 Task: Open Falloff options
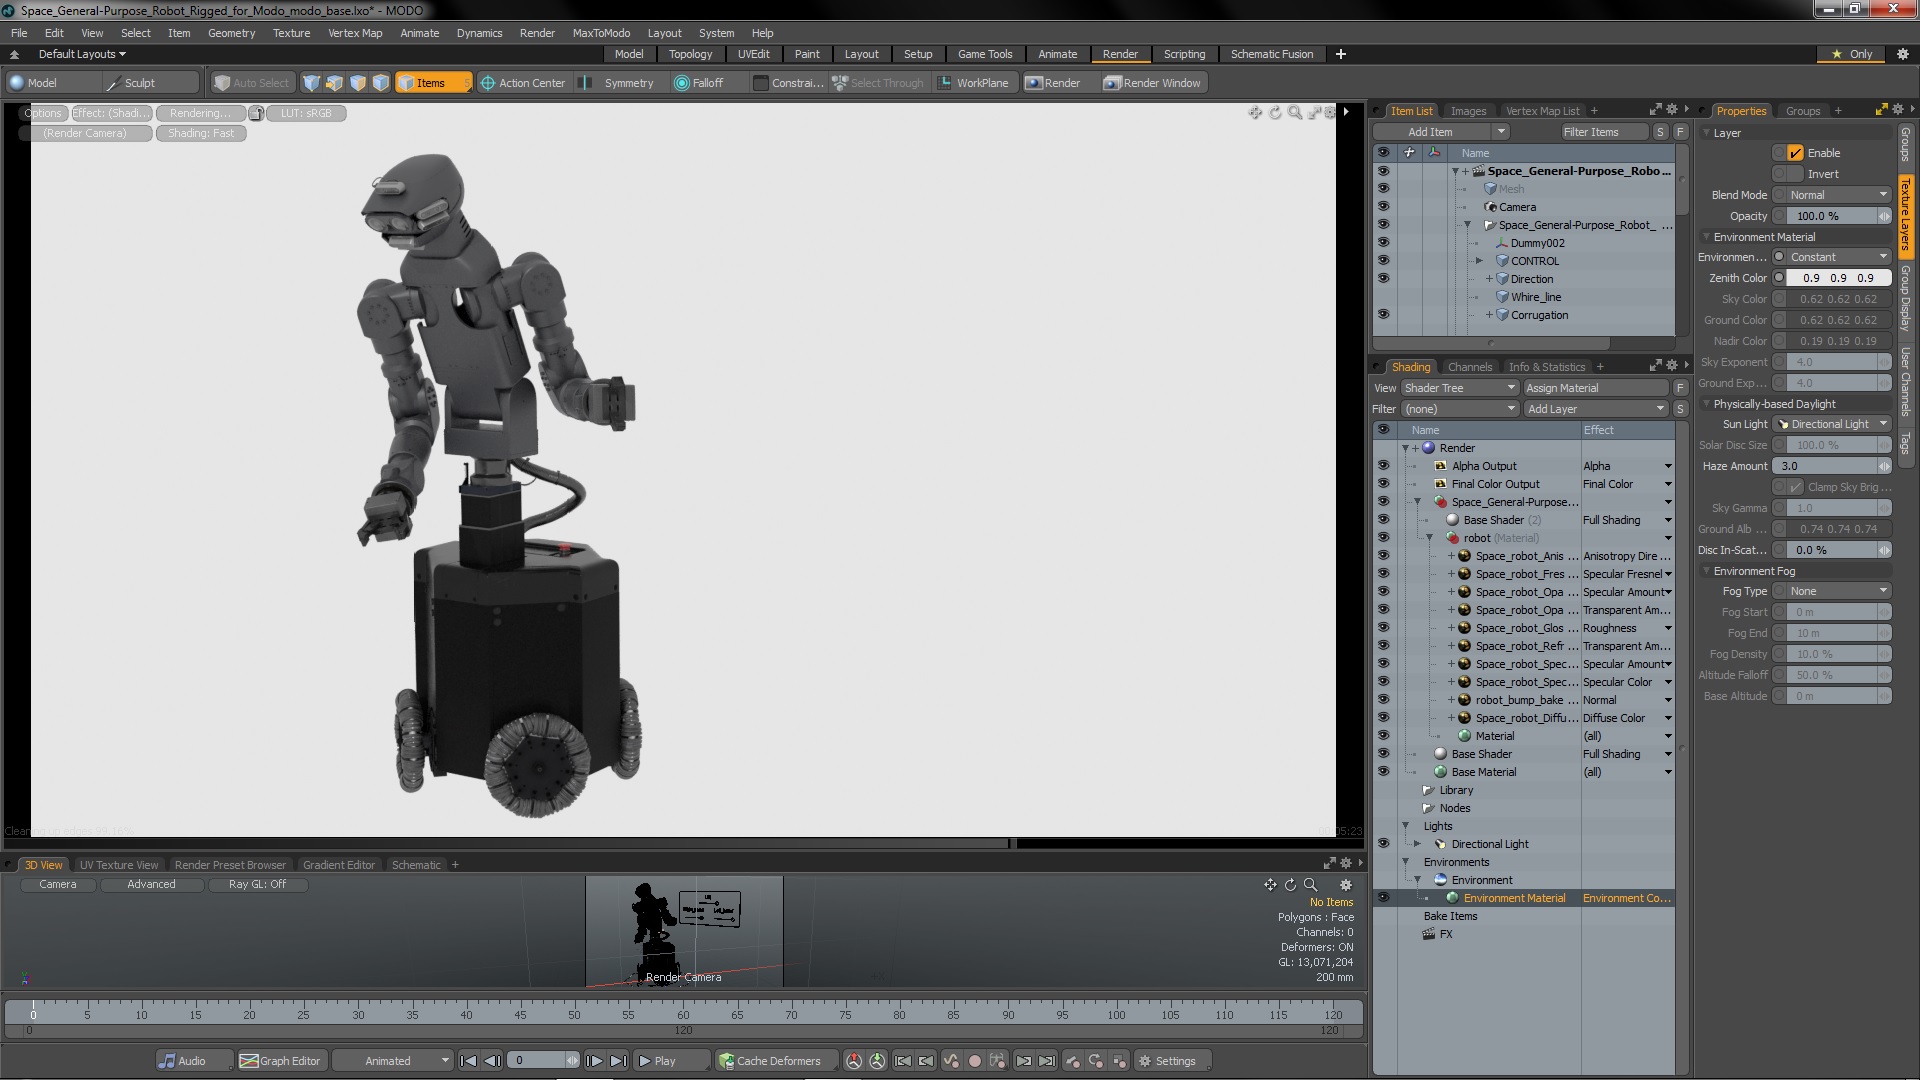pos(708,83)
